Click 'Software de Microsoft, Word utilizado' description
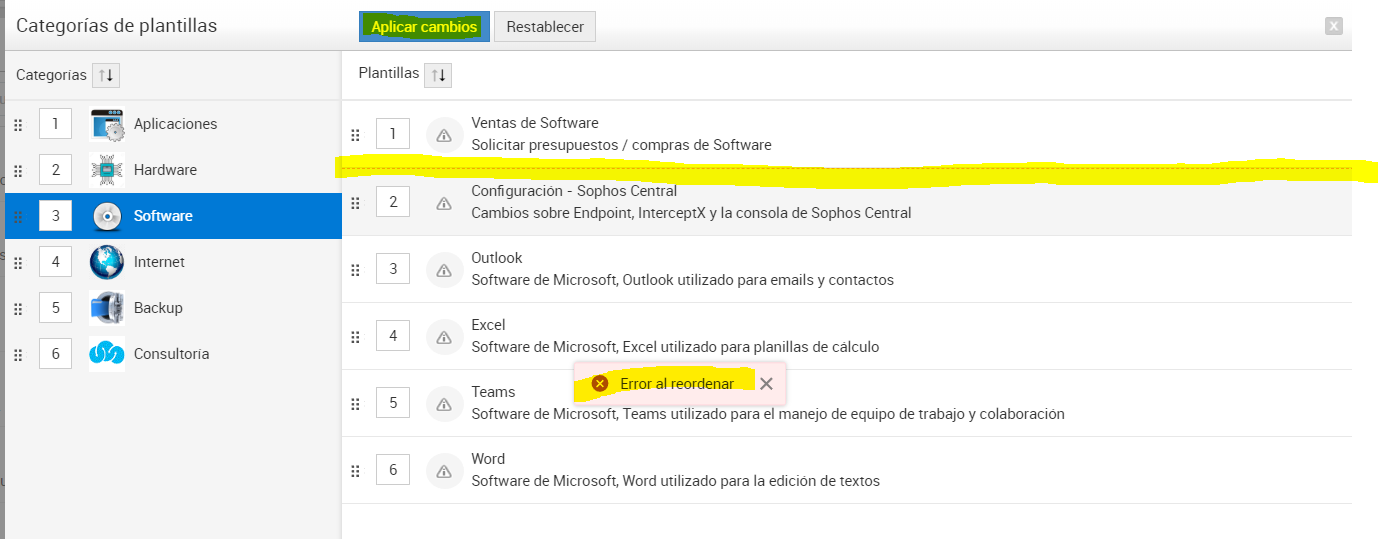The image size is (1378, 539). (x=675, y=481)
